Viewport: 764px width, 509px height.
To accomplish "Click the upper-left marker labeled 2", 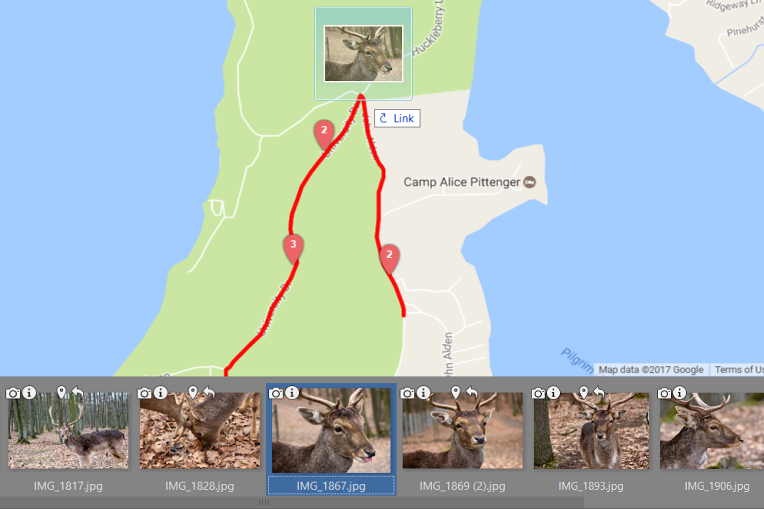I will point(324,134).
